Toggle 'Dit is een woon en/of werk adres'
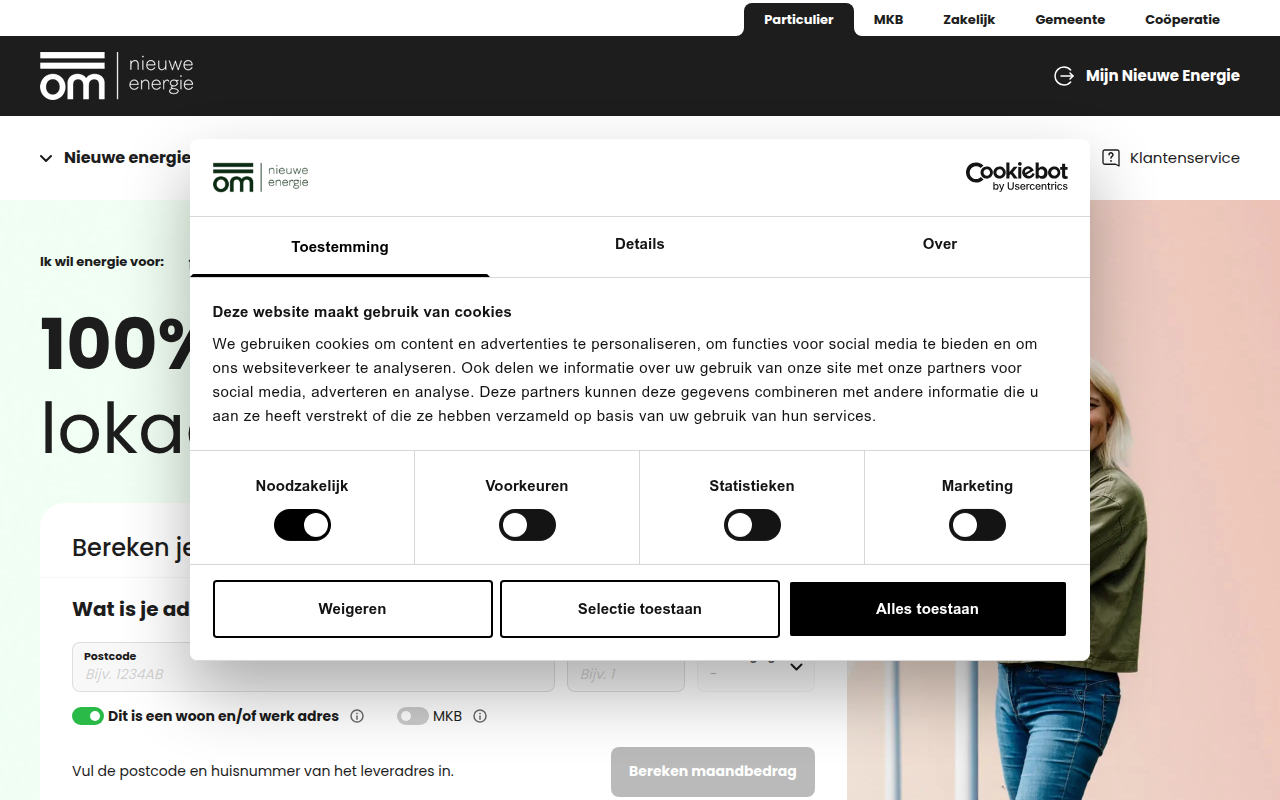 click(x=88, y=716)
